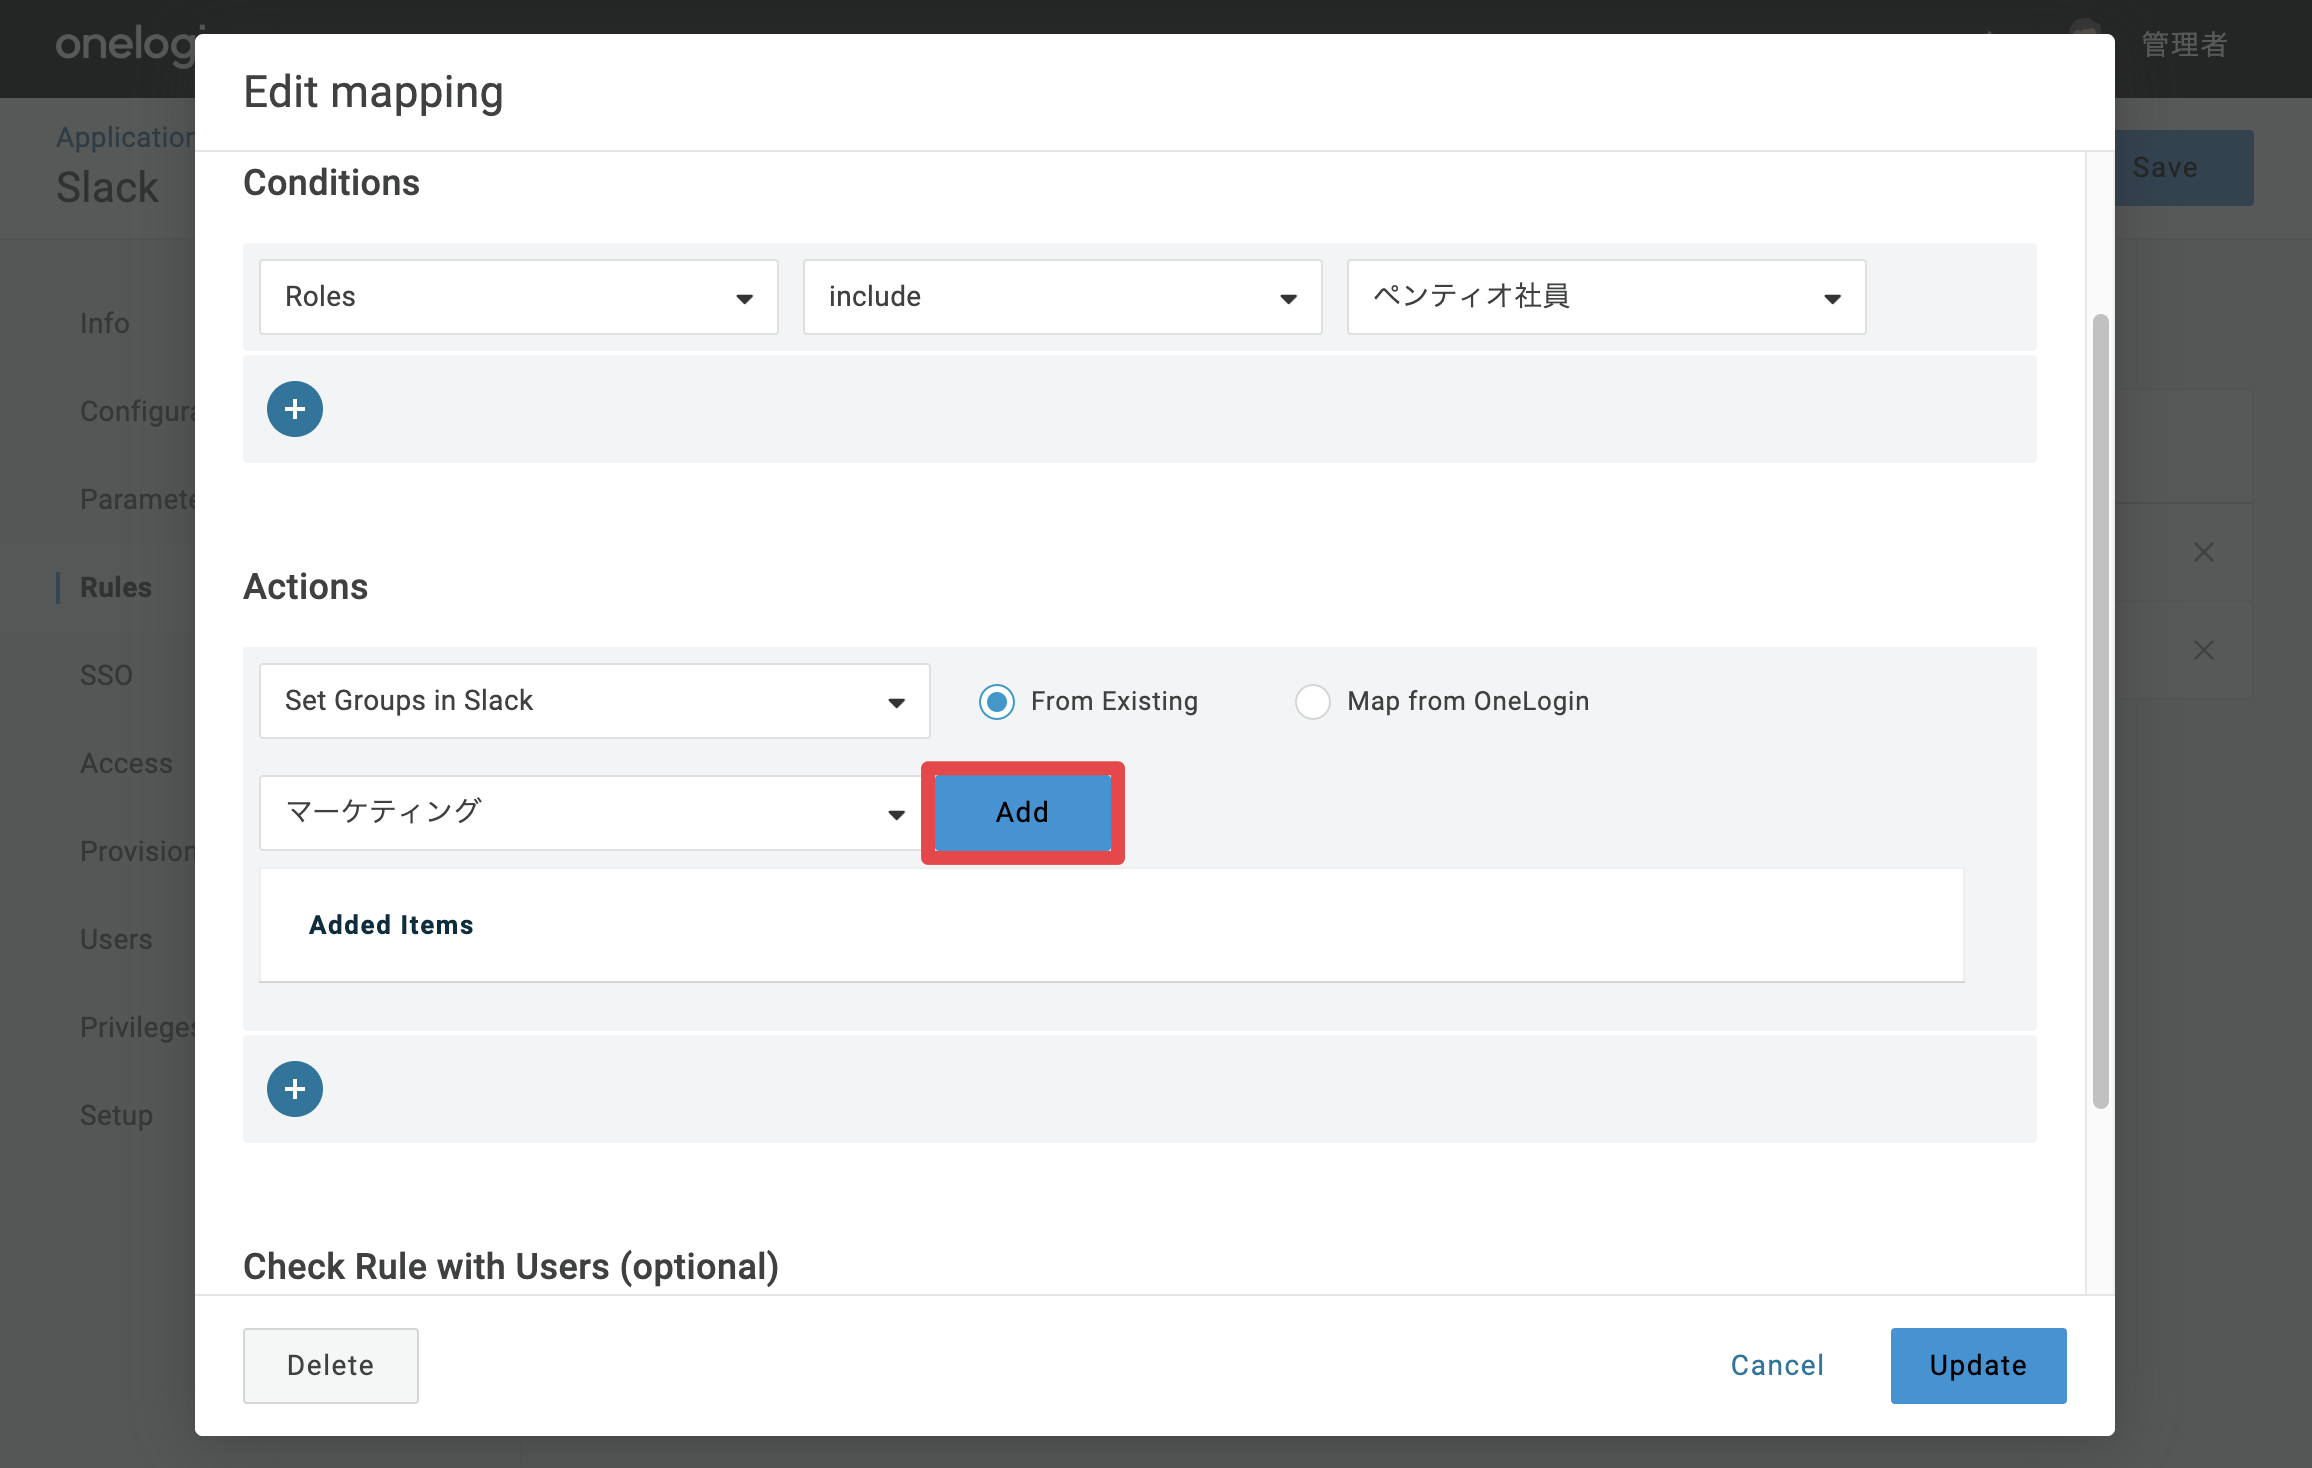Delete this mapping

[x=330, y=1366]
